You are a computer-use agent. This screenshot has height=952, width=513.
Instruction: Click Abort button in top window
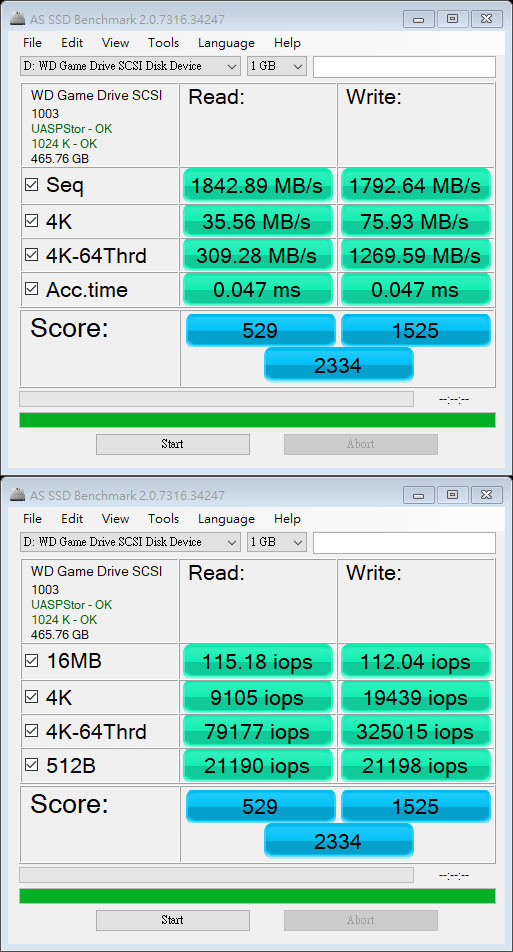point(361,444)
